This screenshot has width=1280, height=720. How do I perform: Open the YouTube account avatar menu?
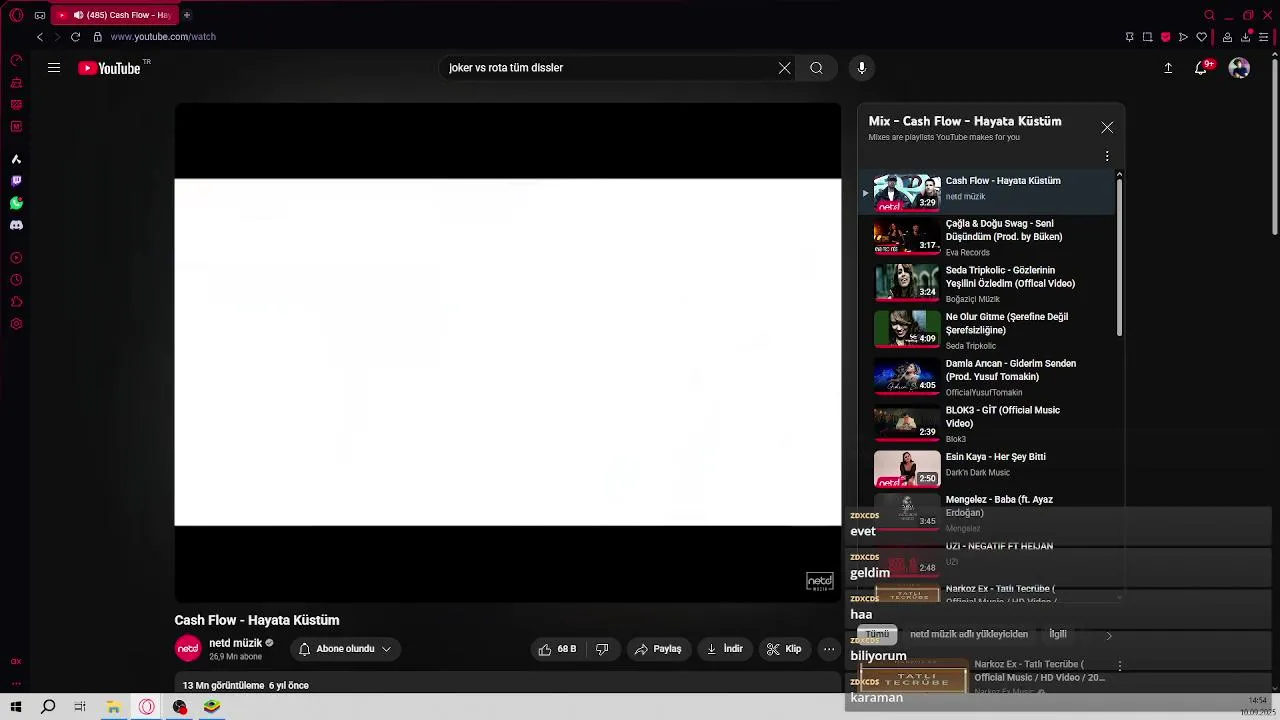[x=1240, y=68]
